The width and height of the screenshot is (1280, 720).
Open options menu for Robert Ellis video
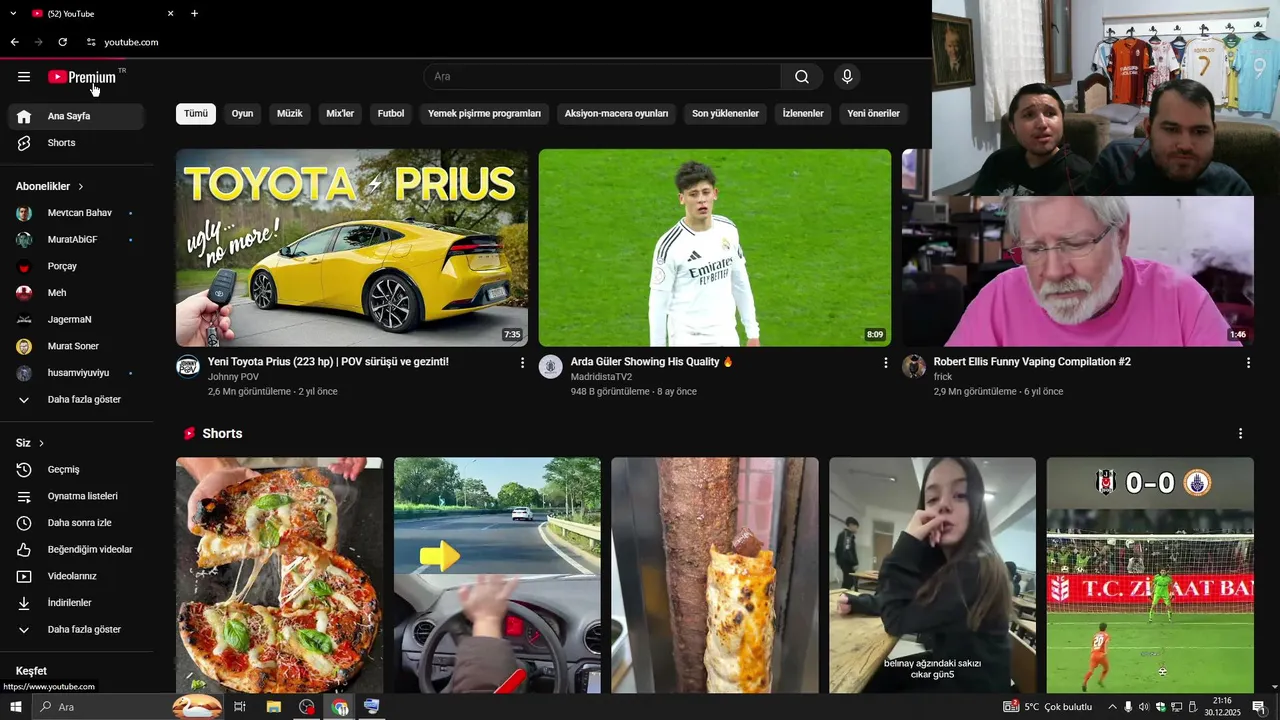[1248, 363]
